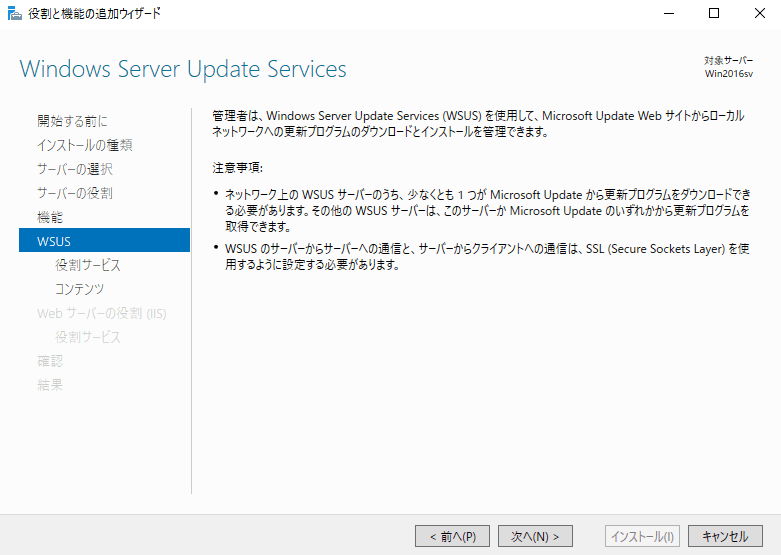Click the 結果 step
Screen dimensions: 781x555
coord(50,385)
